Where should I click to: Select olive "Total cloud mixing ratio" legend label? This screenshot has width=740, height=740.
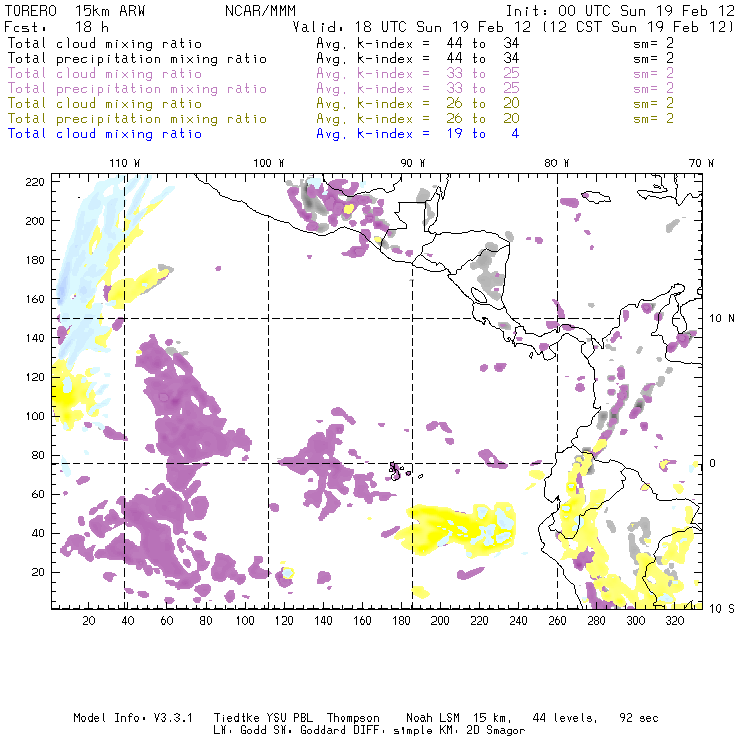[x=105, y=103]
